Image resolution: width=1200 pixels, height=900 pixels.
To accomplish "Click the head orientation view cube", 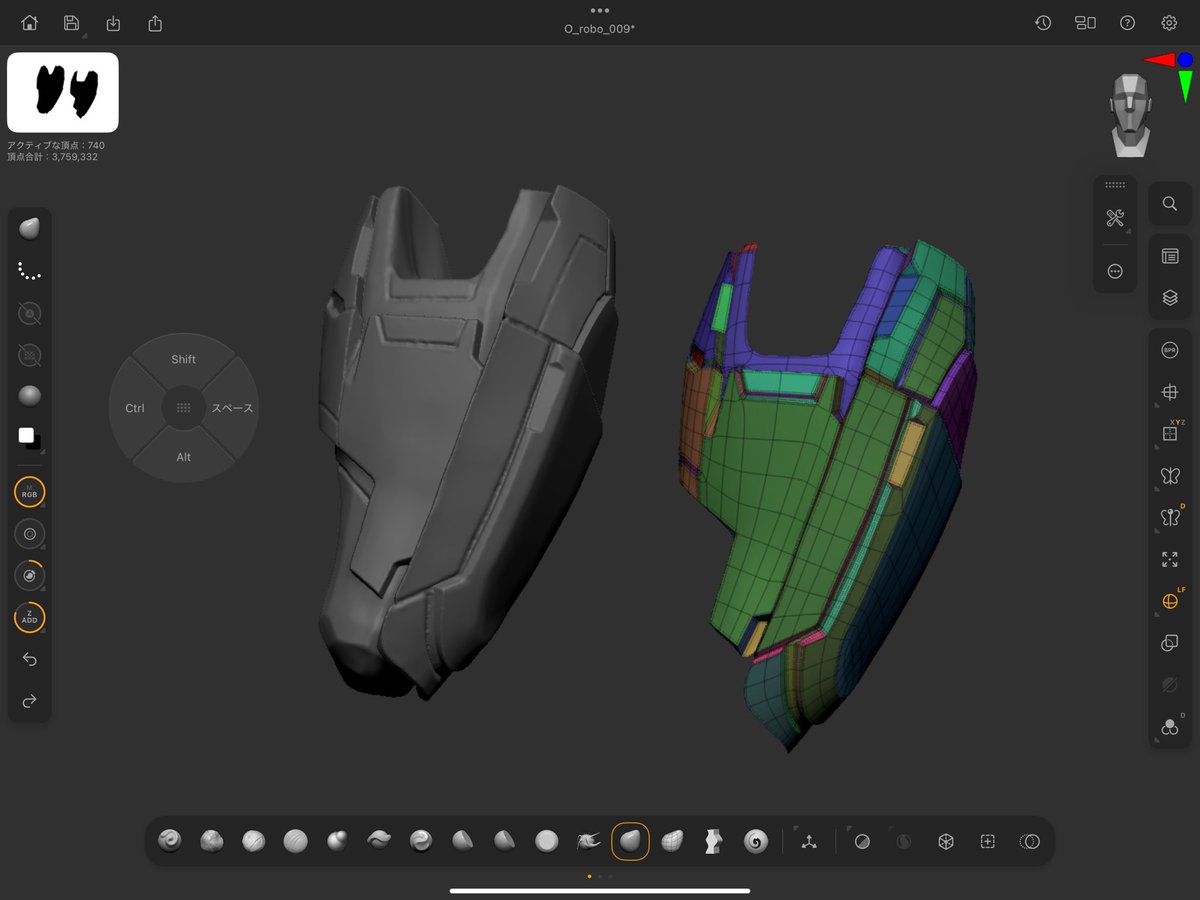I will point(1130,115).
